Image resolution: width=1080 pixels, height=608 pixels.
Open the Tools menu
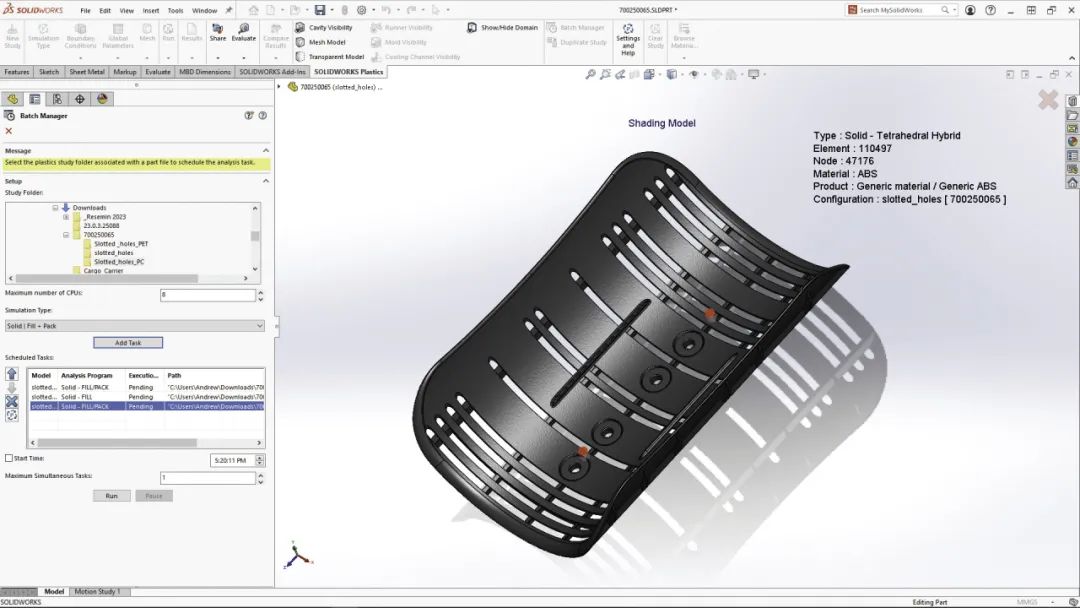coord(174,11)
